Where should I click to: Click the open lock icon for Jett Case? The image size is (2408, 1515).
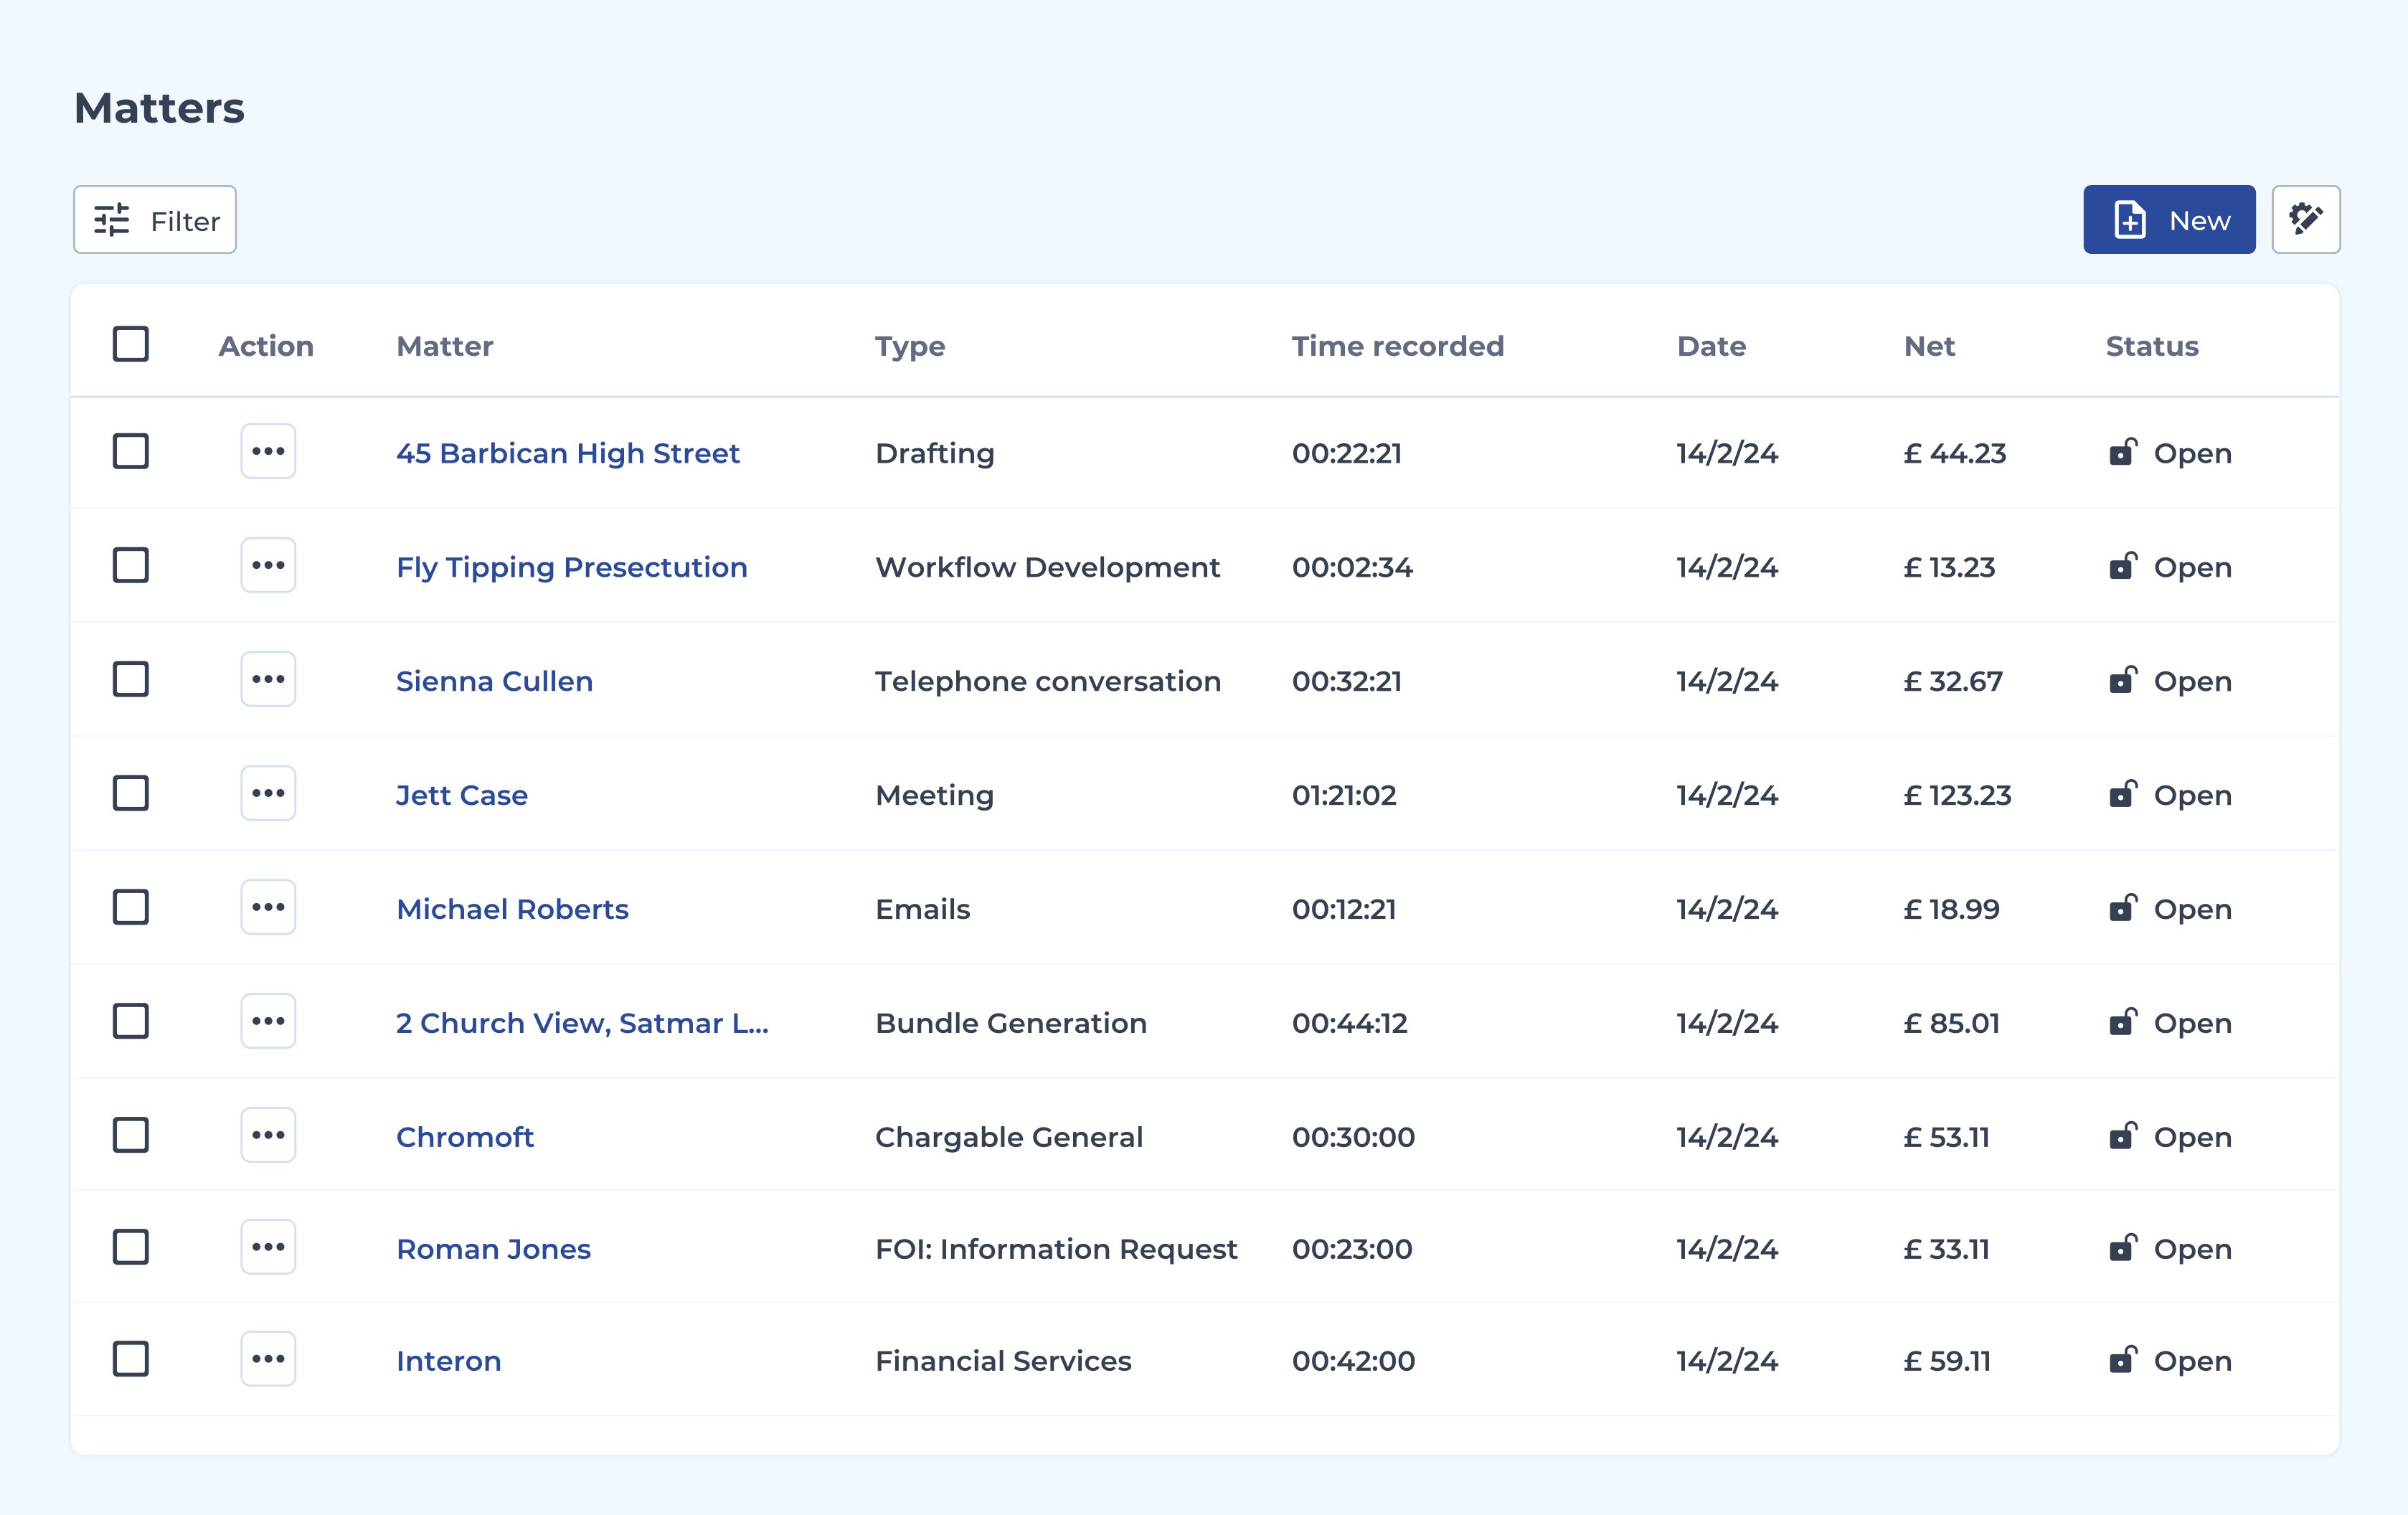(x=2123, y=793)
